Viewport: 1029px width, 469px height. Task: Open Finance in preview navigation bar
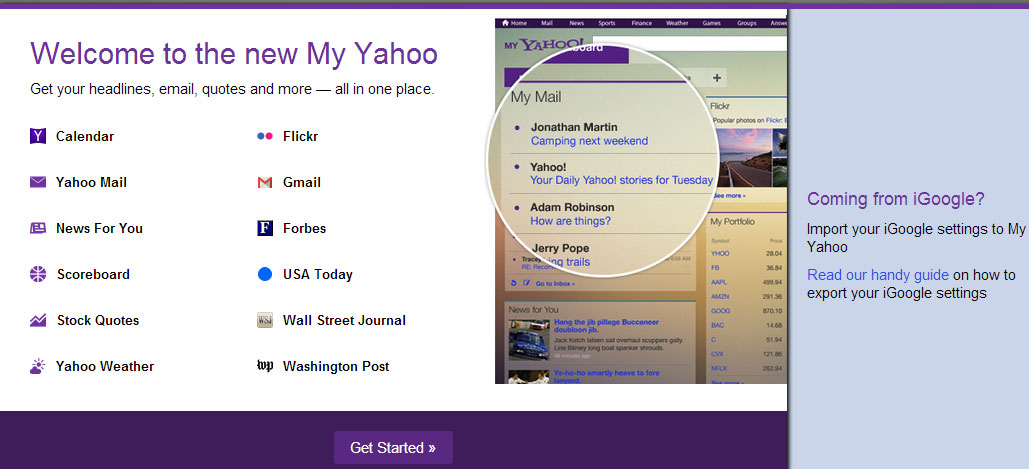coord(642,23)
